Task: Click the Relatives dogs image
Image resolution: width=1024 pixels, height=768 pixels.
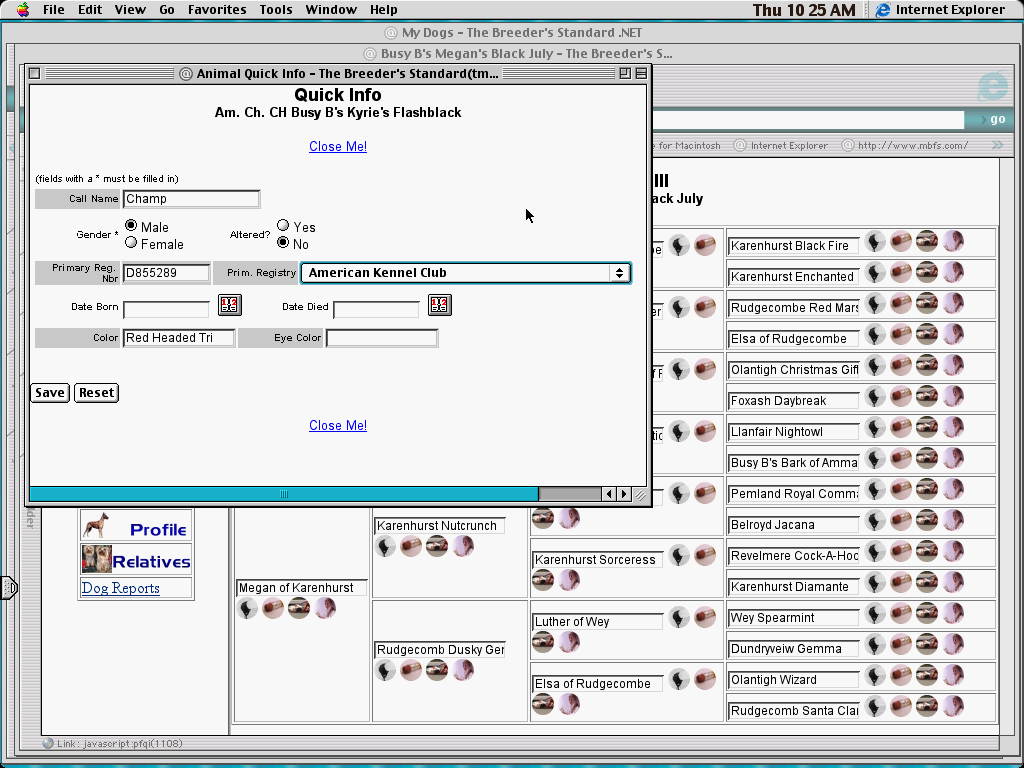Action: [97, 559]
